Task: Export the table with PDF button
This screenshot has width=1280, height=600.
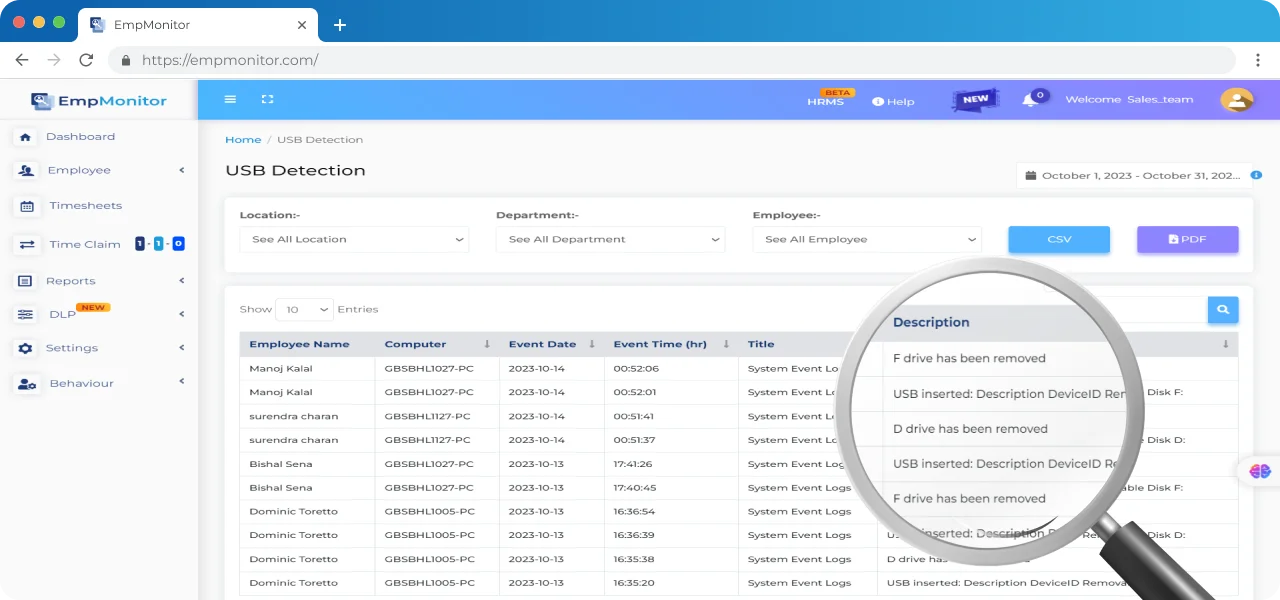Action: pyautogui.click(x=1188, y=239)
